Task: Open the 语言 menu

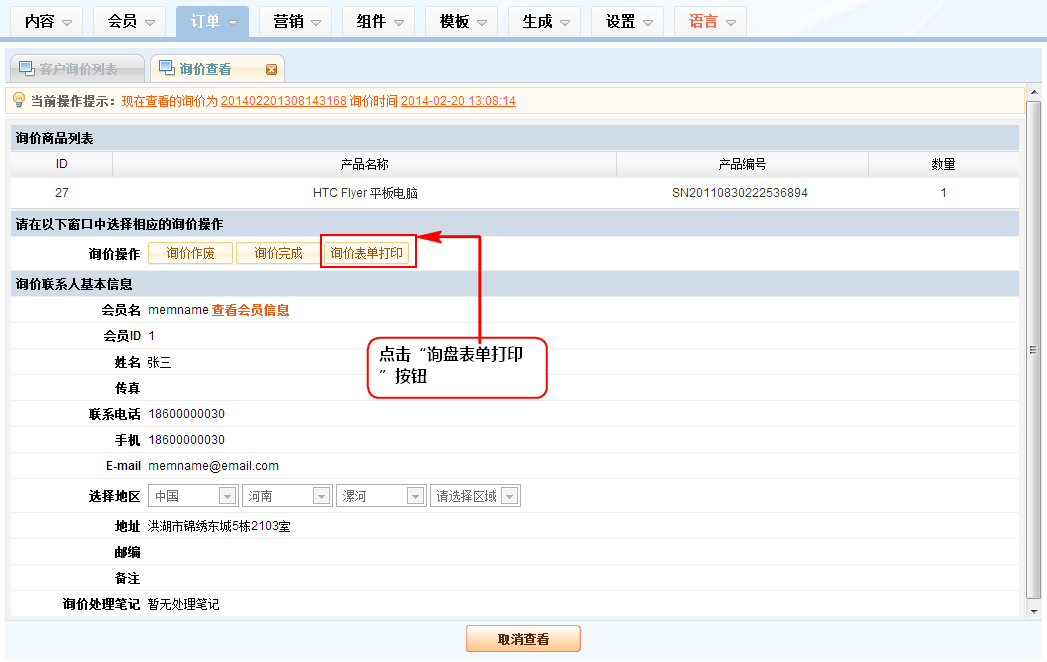Action: tap(714, 22)
